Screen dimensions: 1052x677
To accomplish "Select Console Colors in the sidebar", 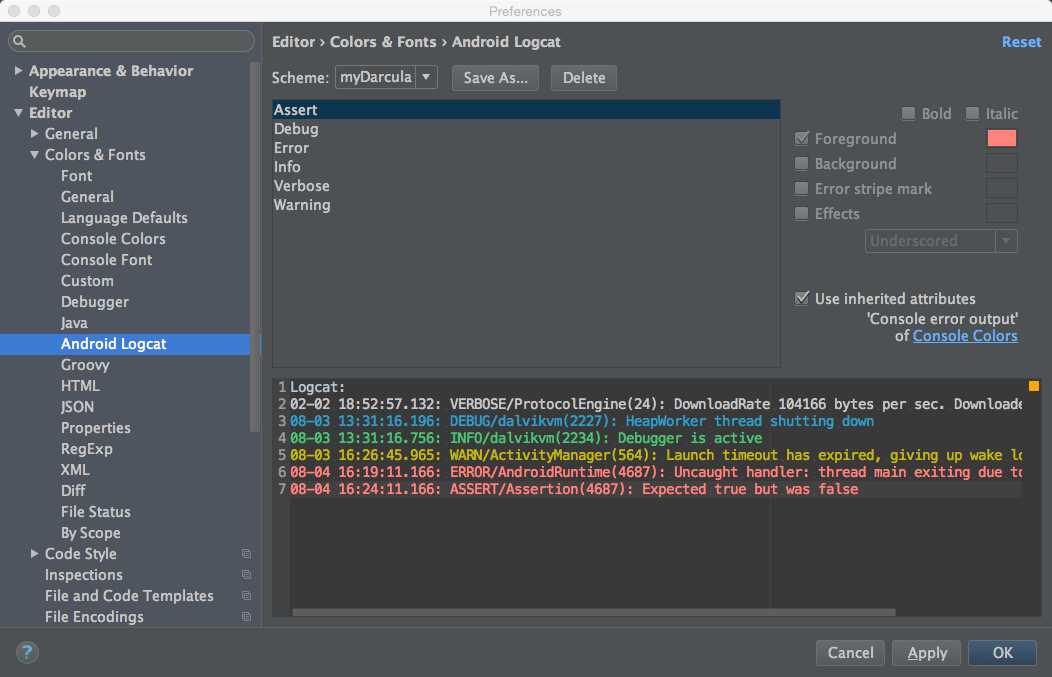I will pos(113,239).
